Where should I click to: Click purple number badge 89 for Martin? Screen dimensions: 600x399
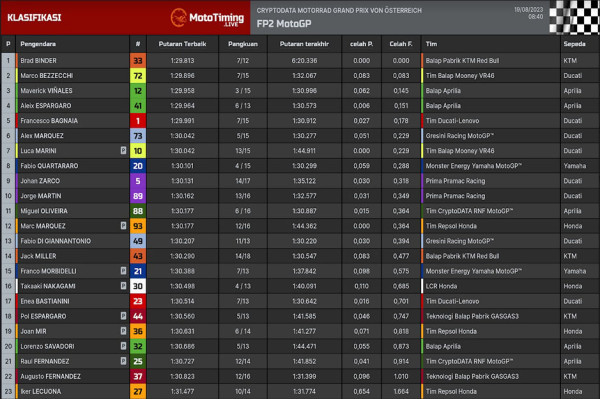tap(138, 196)
